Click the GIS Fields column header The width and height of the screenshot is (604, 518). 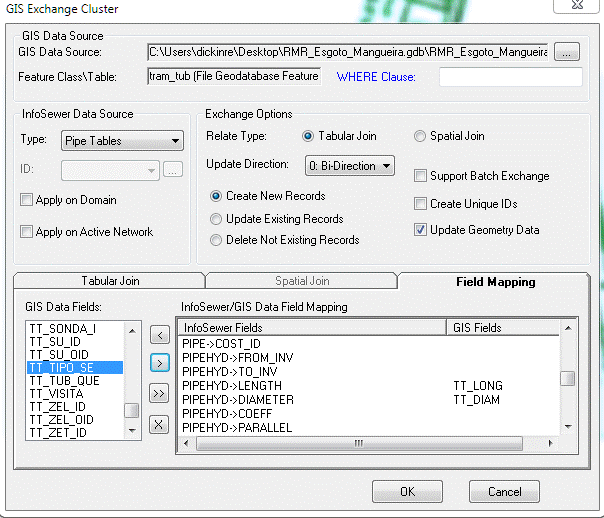pyautogui.click(x=503, y=328)
